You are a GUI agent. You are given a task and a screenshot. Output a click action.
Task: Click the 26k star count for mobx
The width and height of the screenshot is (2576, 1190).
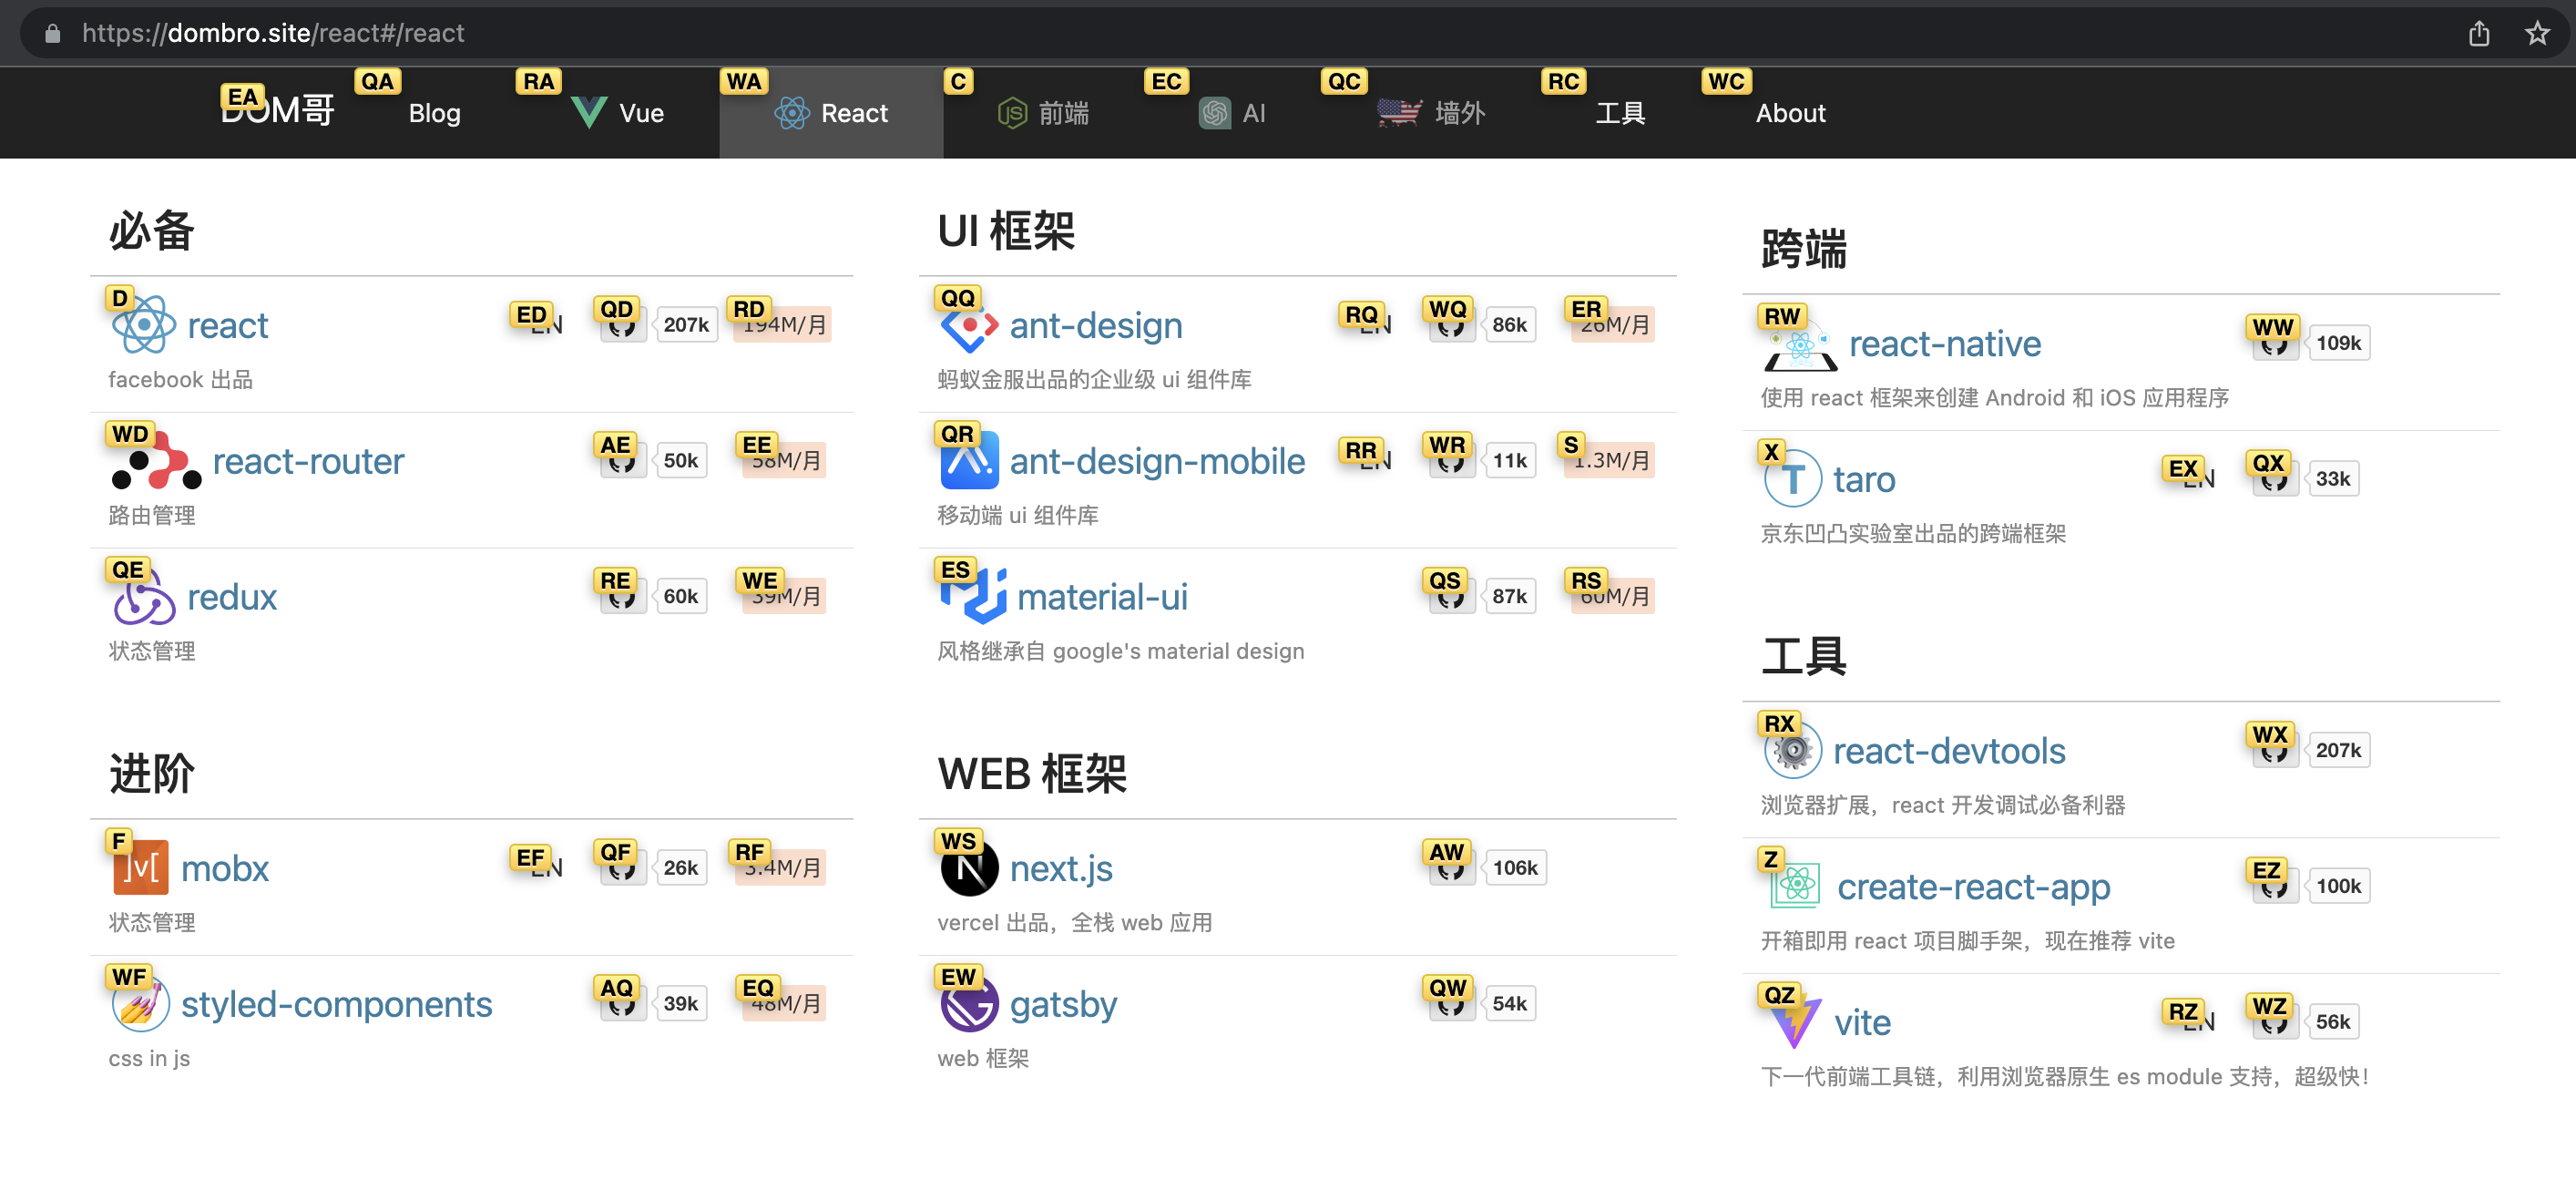pos(680,868)
